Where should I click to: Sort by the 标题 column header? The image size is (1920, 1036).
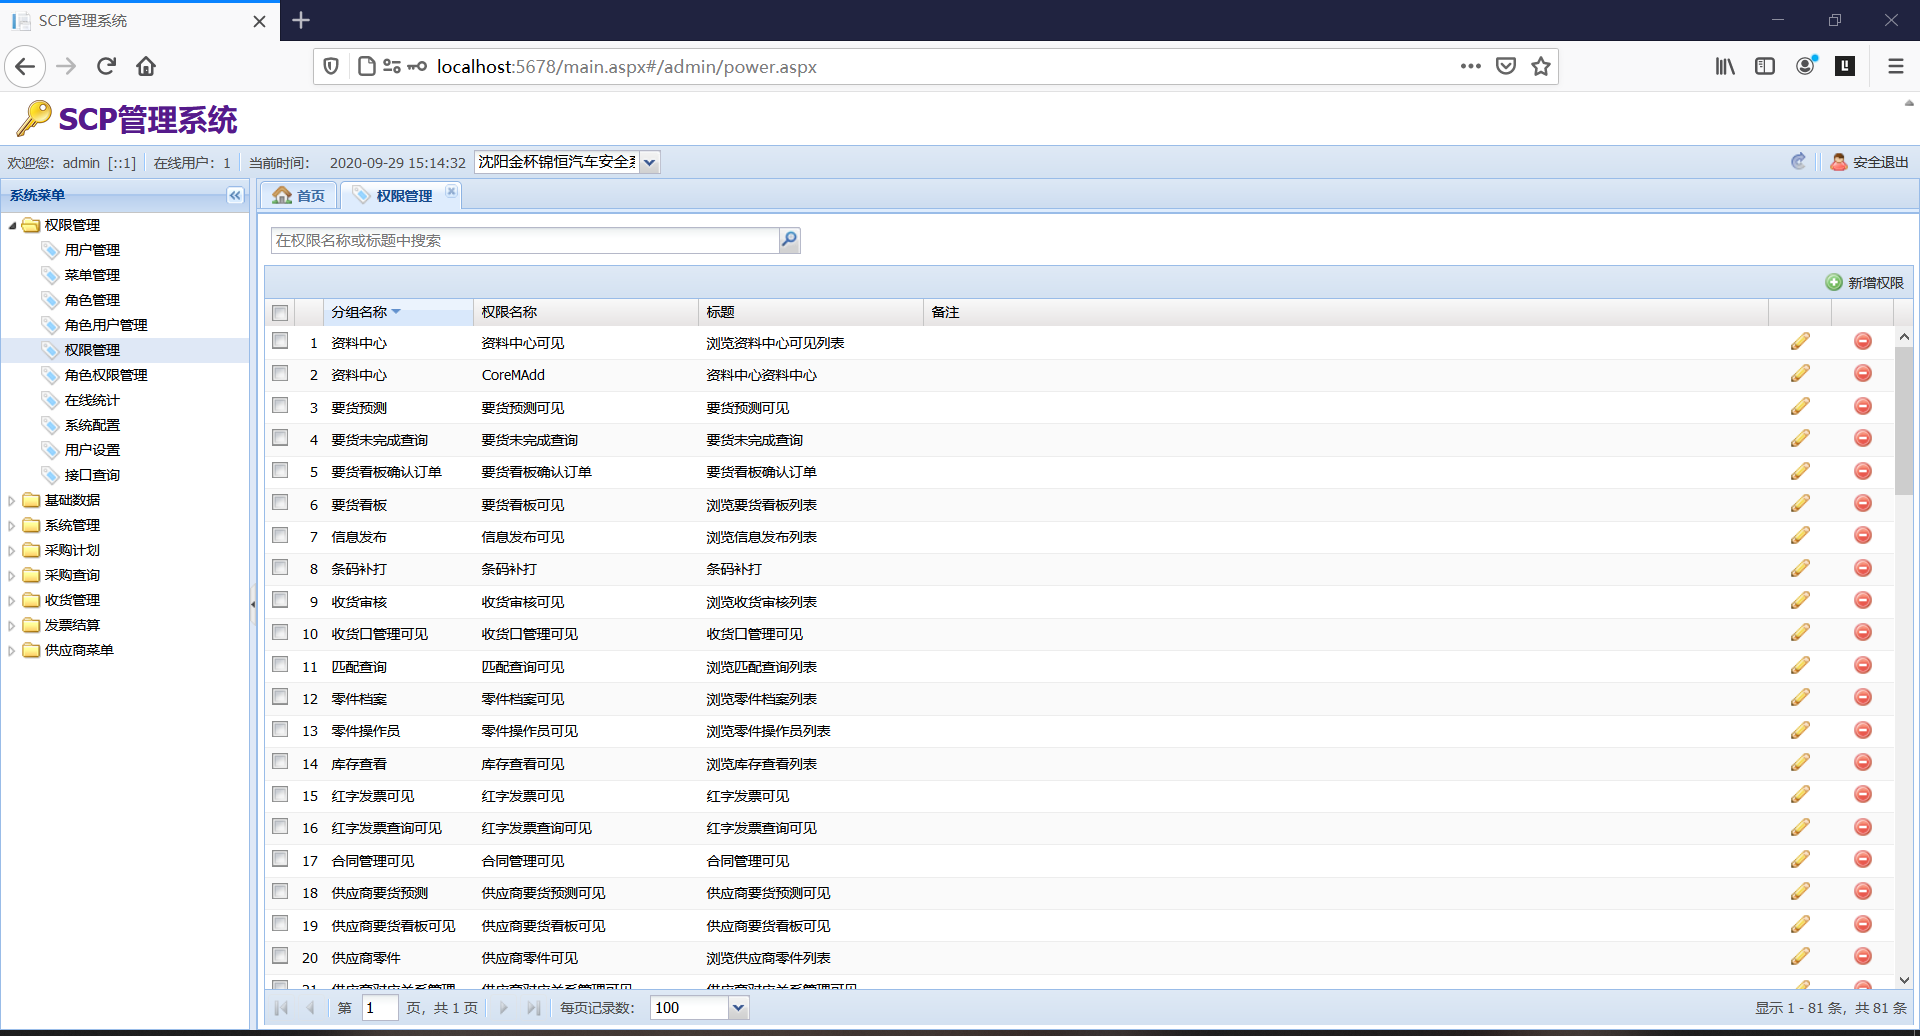point(811,312)
